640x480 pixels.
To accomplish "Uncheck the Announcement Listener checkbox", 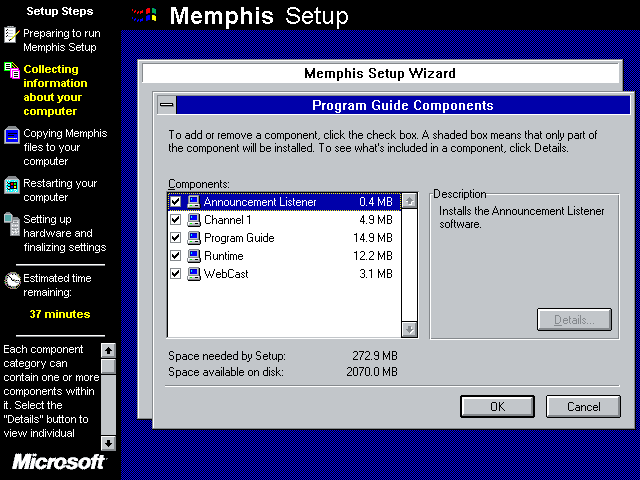I will click(176, 202).
